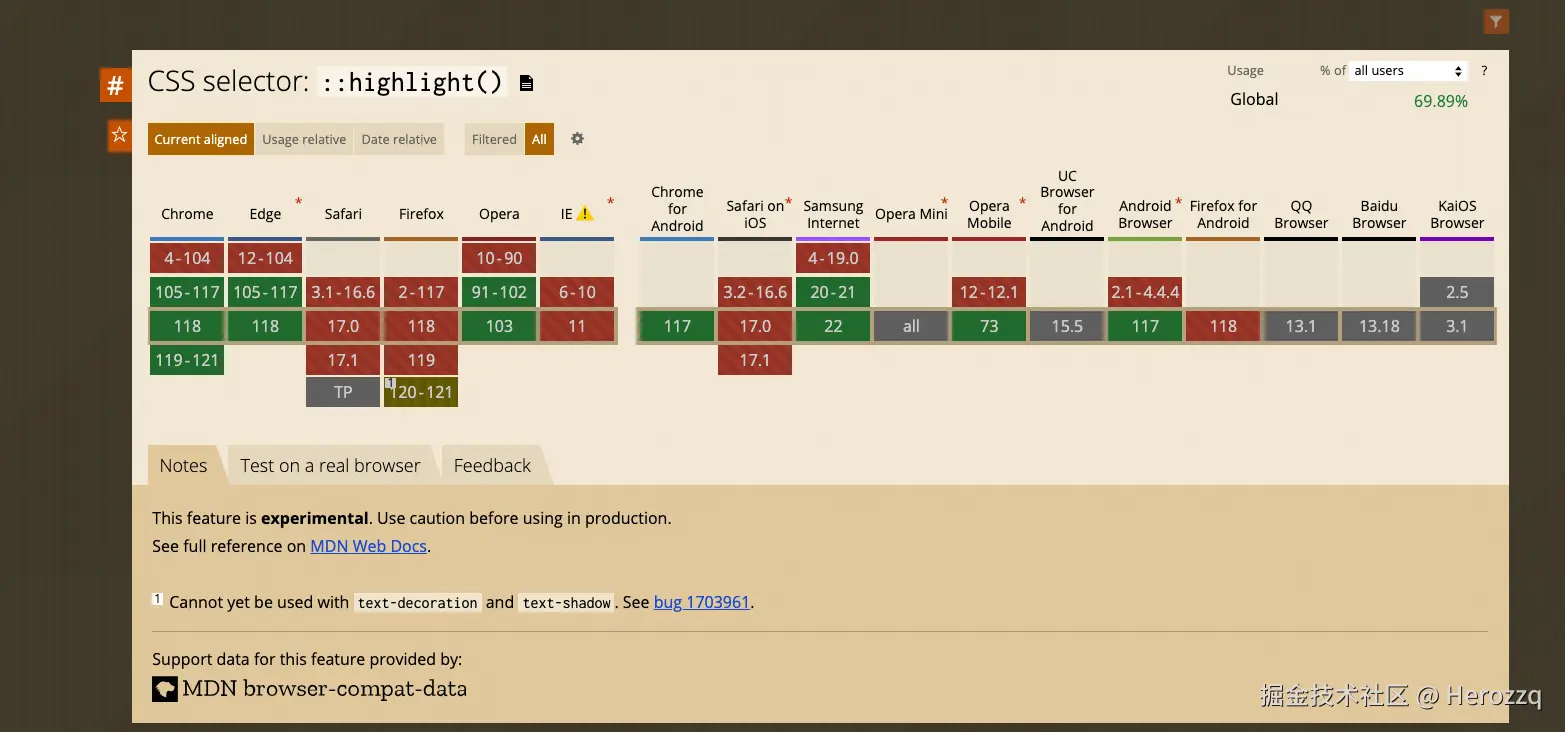Select Chrome 119-121 version cell
This screenshot has width=1565, height=732.
click(187, 360)
